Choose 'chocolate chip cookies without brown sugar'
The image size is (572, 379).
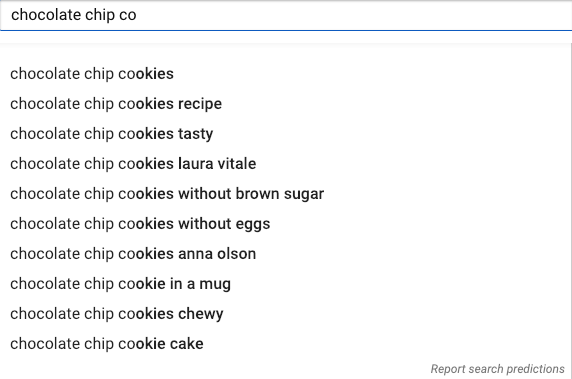pyautogui.click(x=286, y=194)
